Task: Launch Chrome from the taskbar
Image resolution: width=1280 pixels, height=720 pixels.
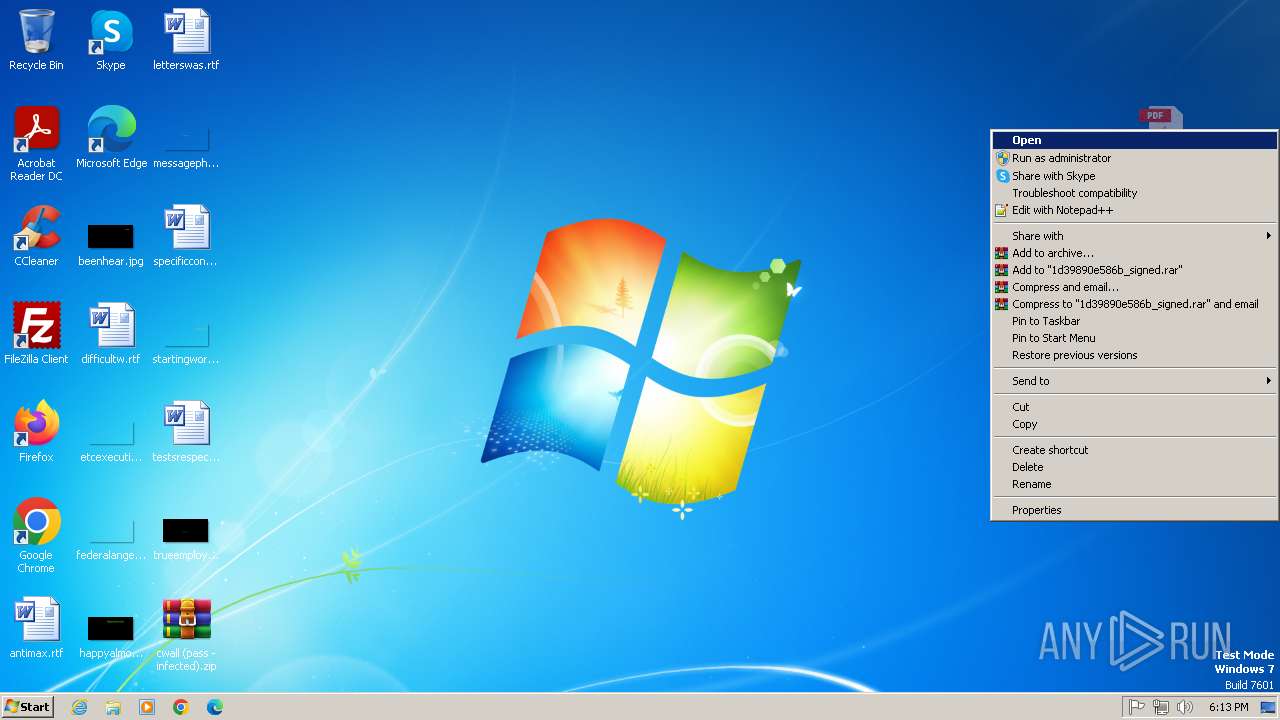Action: pyautogui.click(x=181, y=707)
